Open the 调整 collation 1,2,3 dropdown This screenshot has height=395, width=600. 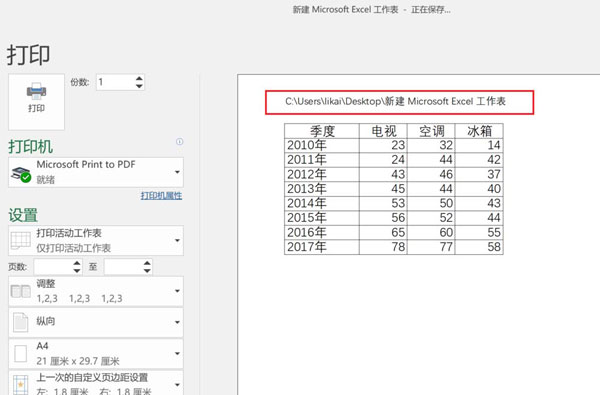click(x=96, y=291)
